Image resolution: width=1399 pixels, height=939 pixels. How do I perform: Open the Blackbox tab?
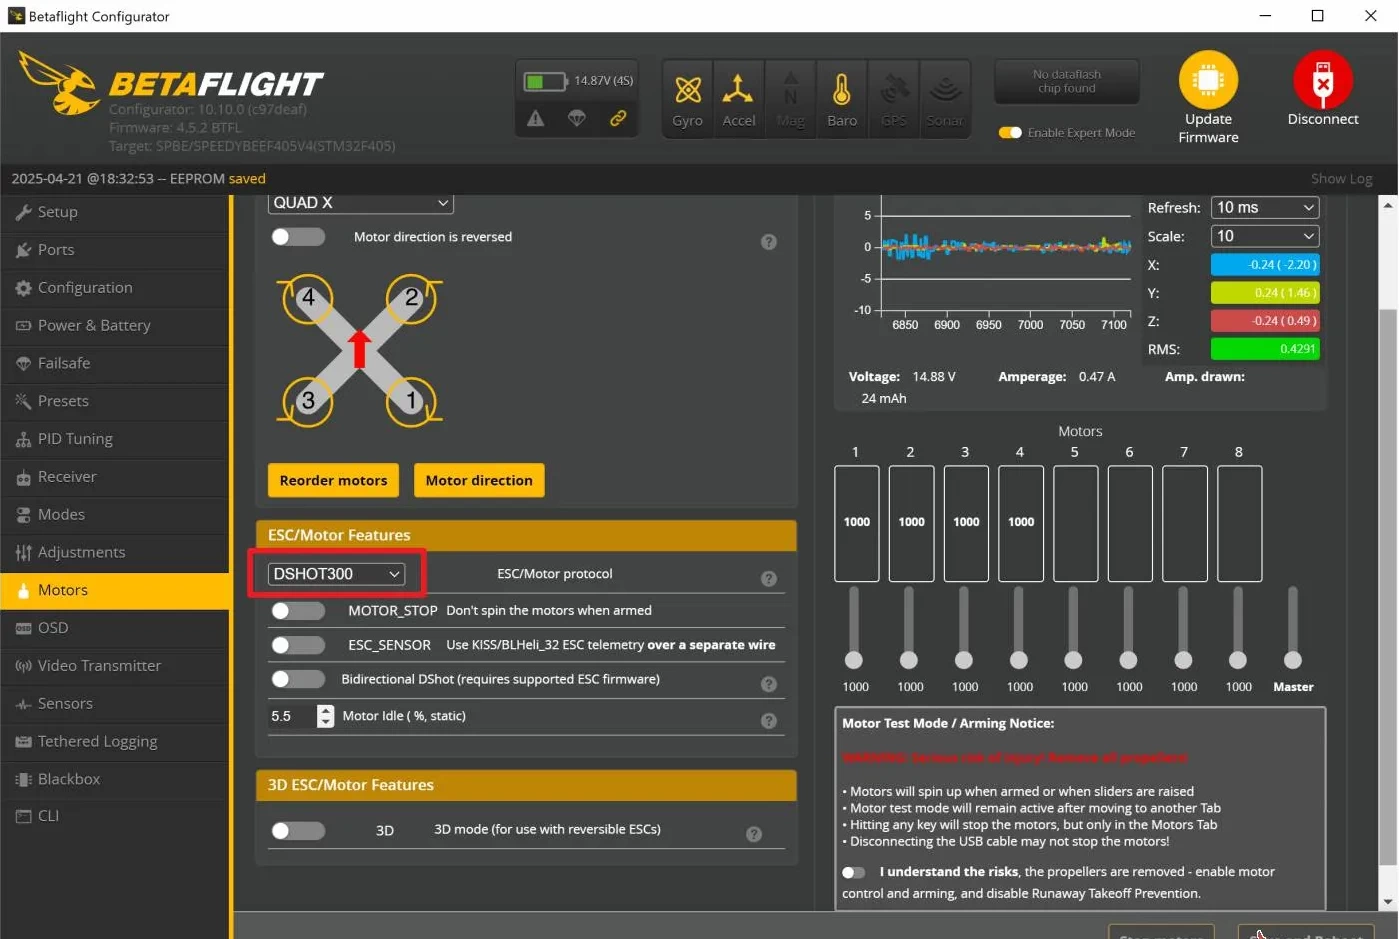pos(115,779)
